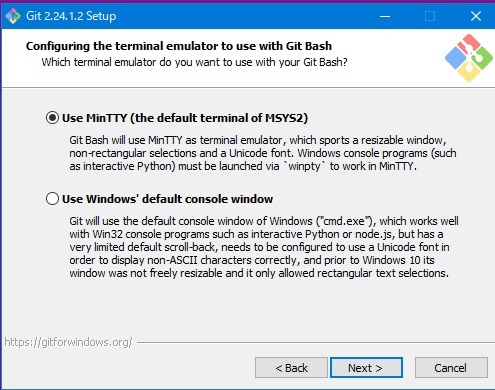The height and width of the screenshot is (390, 495).
Task: Minimize the Git Setup window
Action: pyautogui.click(x=385, y=16)
